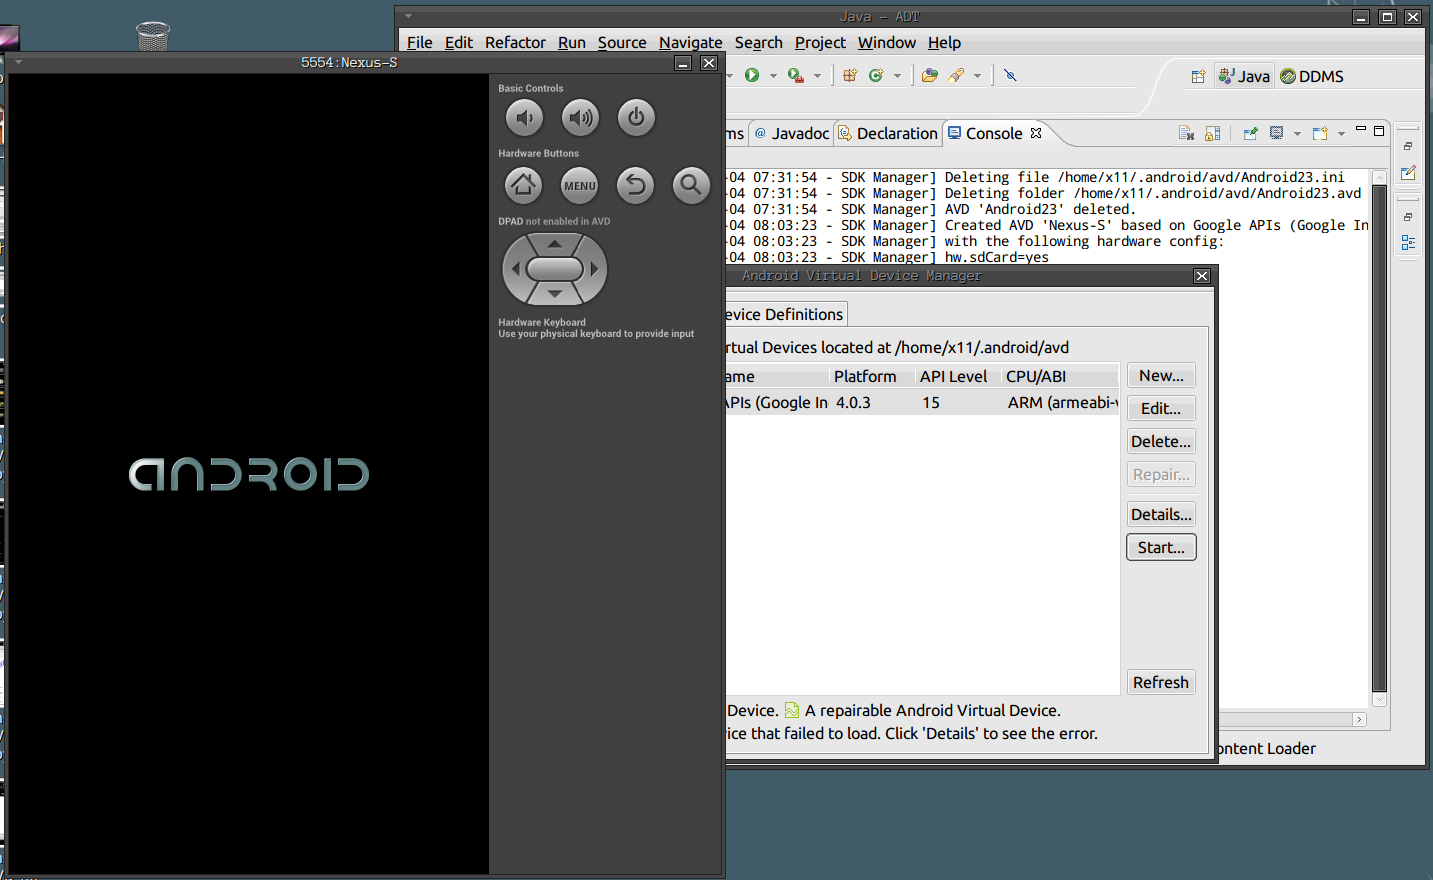
Task: Open the Edit menu
Action: tap(459, 42)
